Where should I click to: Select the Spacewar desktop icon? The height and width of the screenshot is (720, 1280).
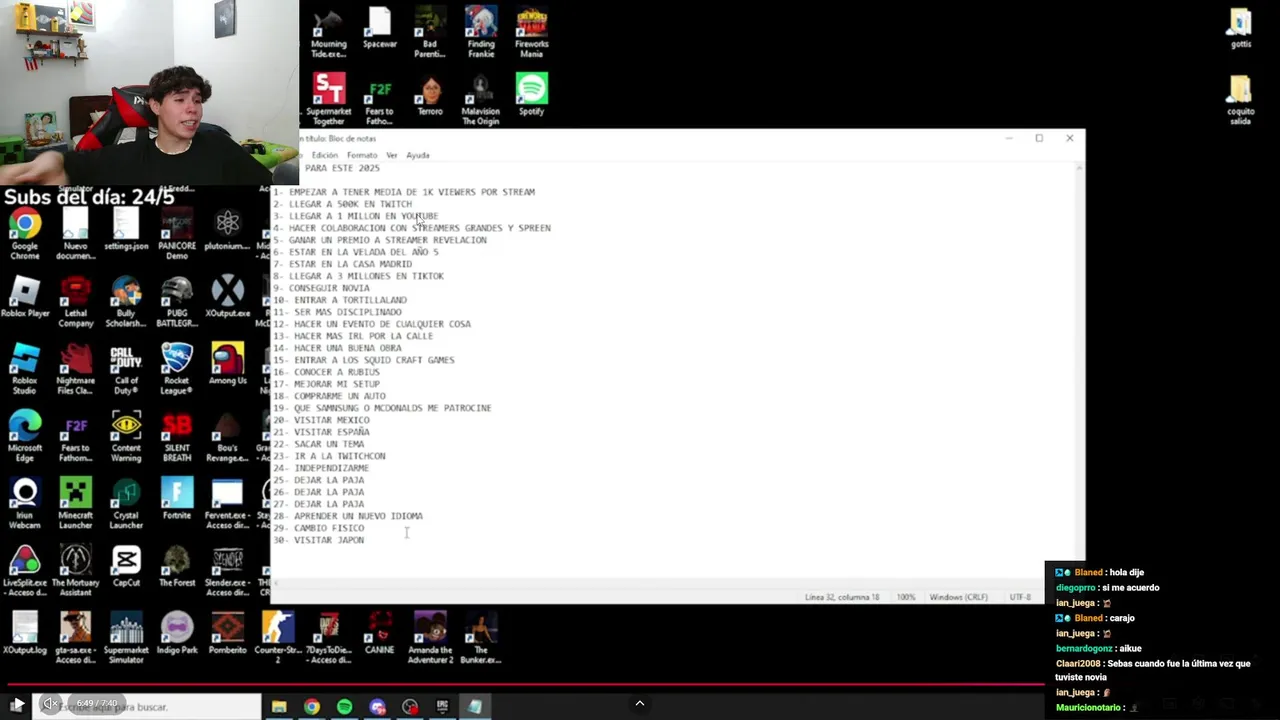(380, 28)
